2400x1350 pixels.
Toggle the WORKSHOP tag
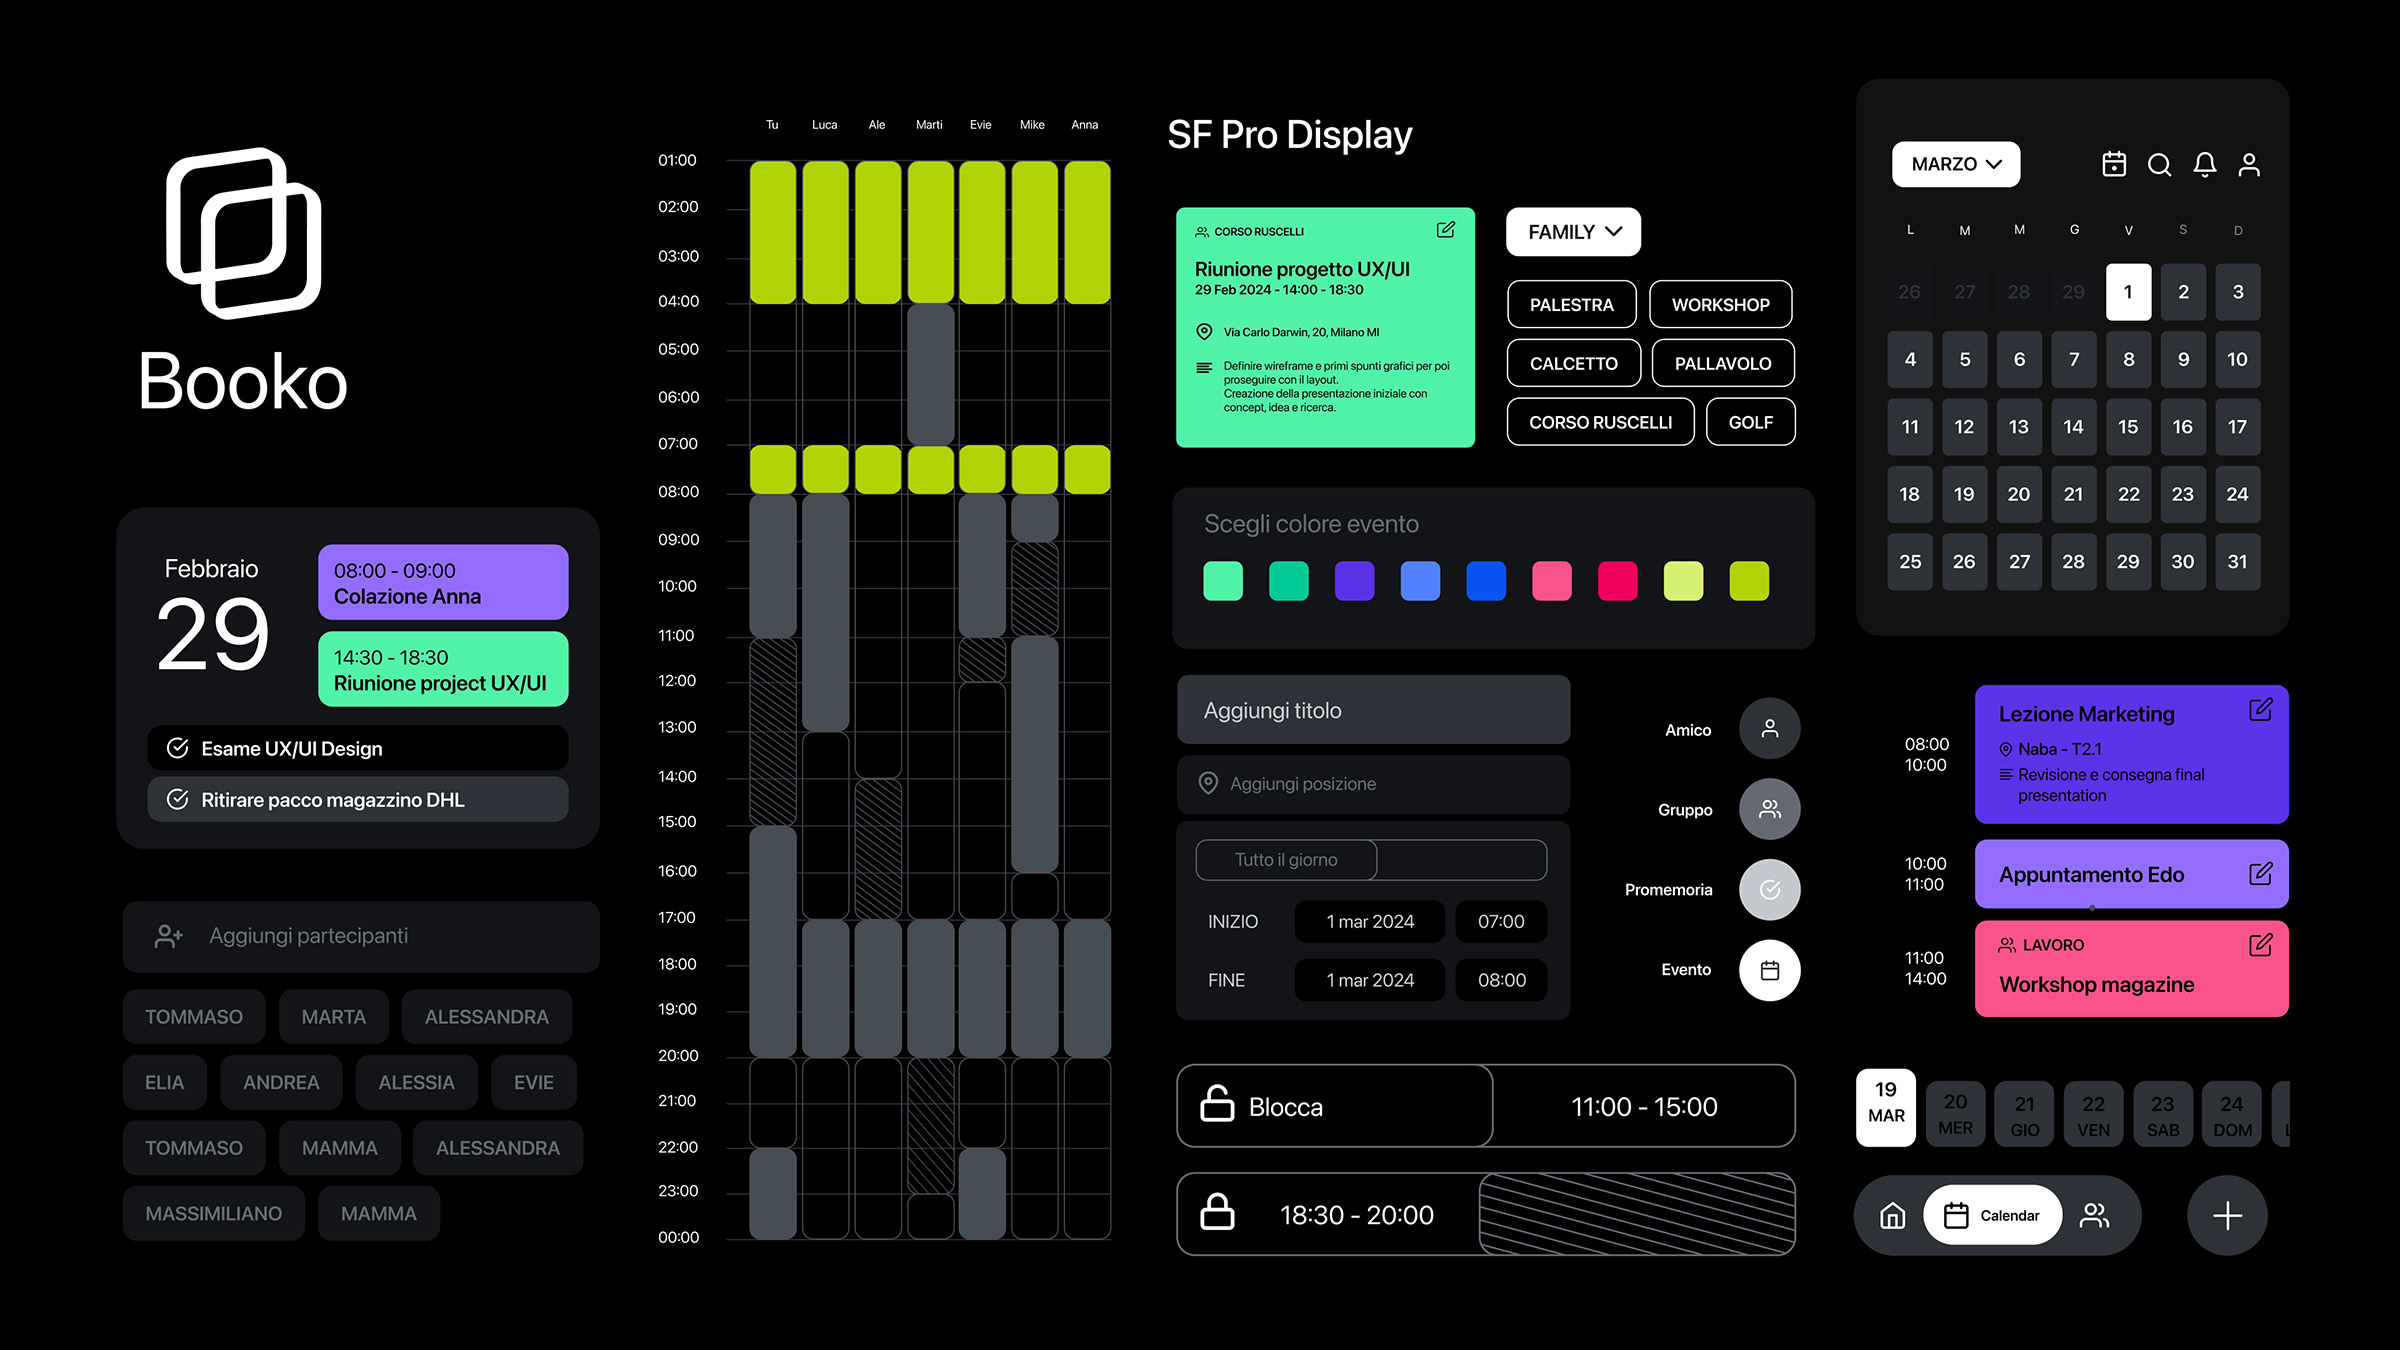1720,304
